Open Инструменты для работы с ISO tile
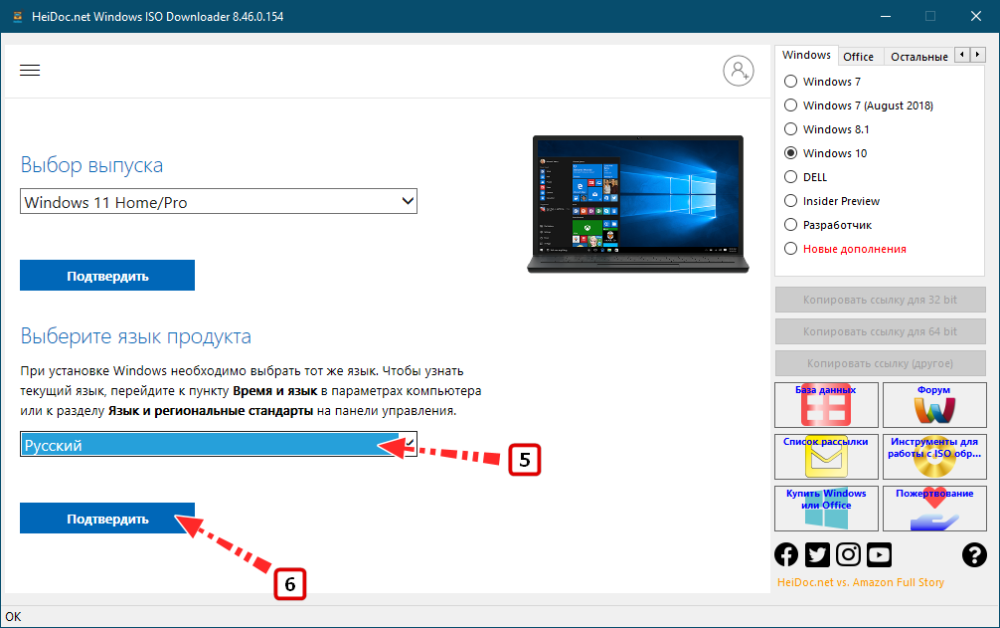This screenshot has width=1000, height=628. coord(934,457)
